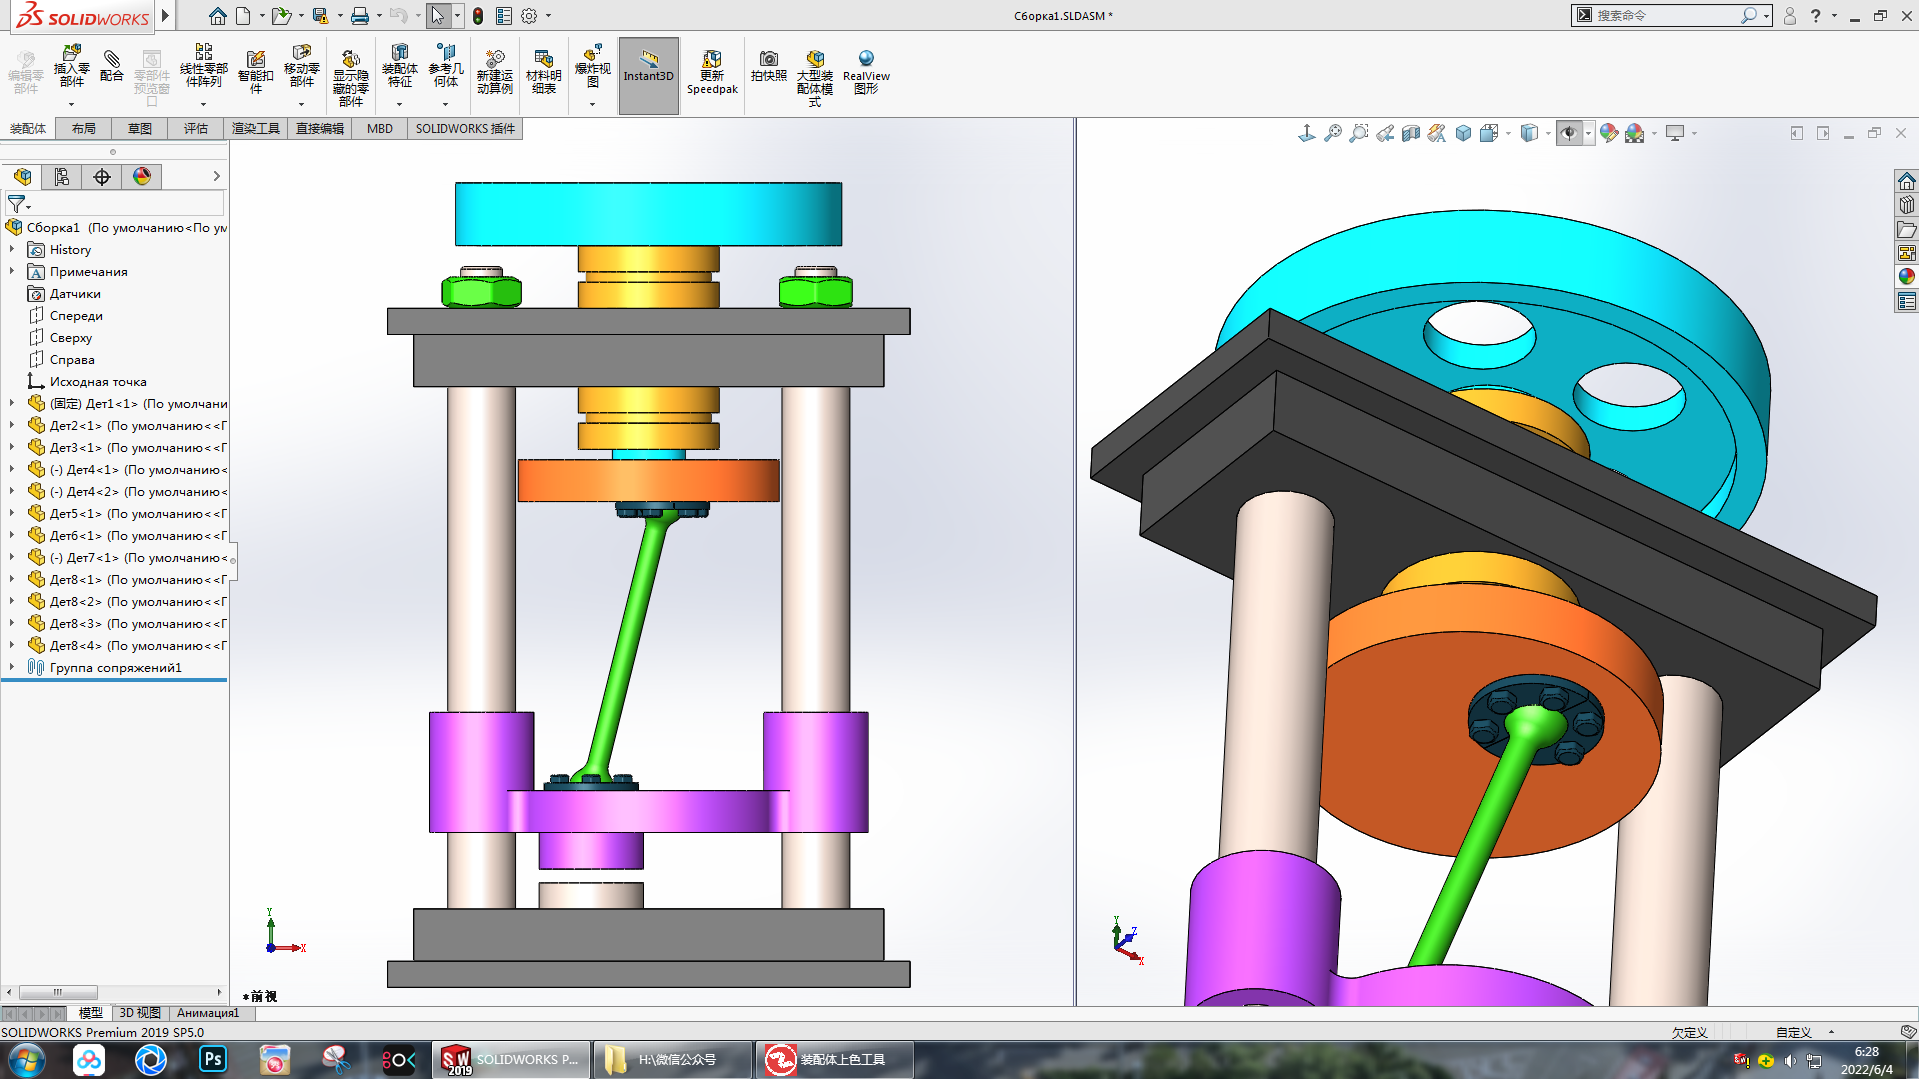This screenshot has width=1919, height=1079.
Task: Activate the Section View icon
Action: coord(1411,133)
